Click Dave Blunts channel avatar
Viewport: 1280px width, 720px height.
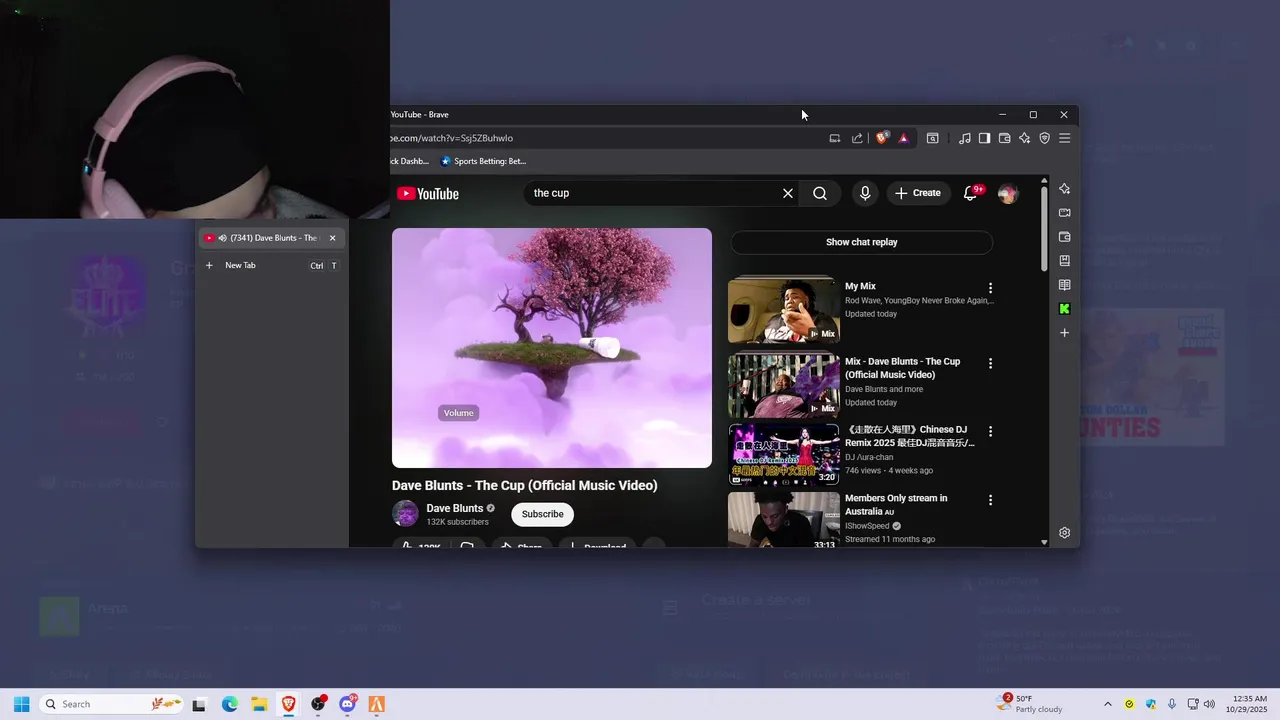(x=405, y=514)
